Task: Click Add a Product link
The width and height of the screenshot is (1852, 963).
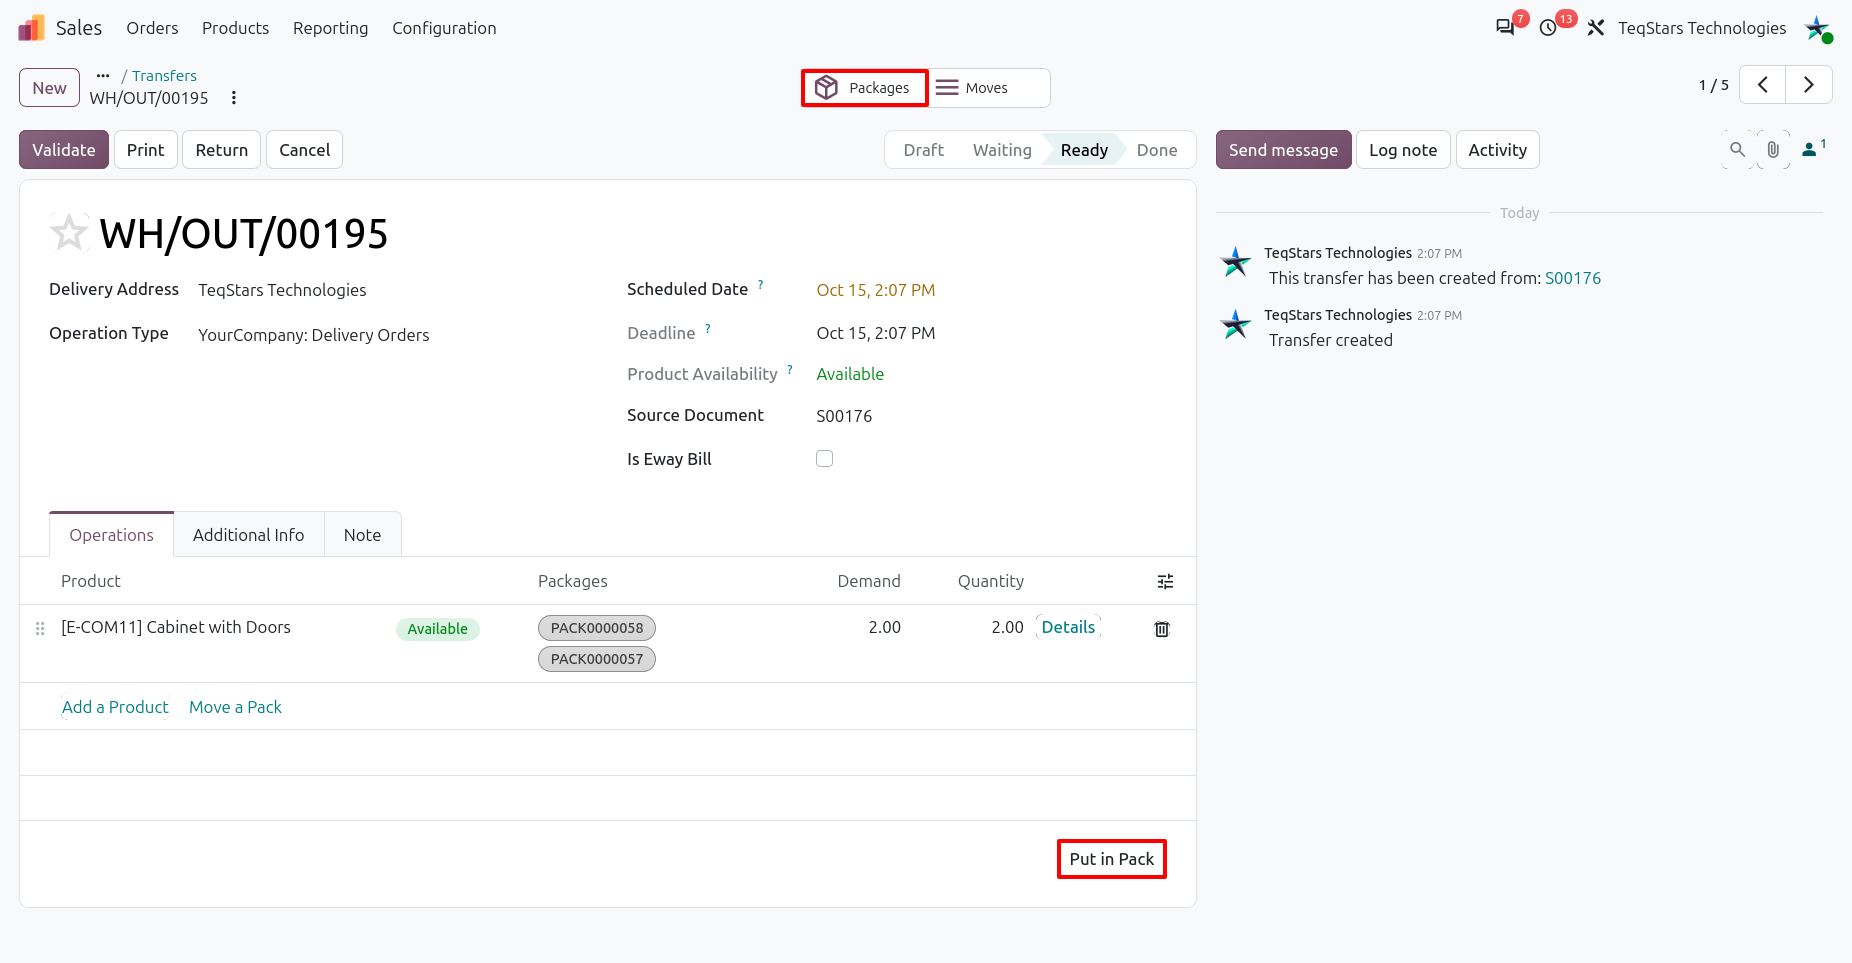Action: point(115,707)
